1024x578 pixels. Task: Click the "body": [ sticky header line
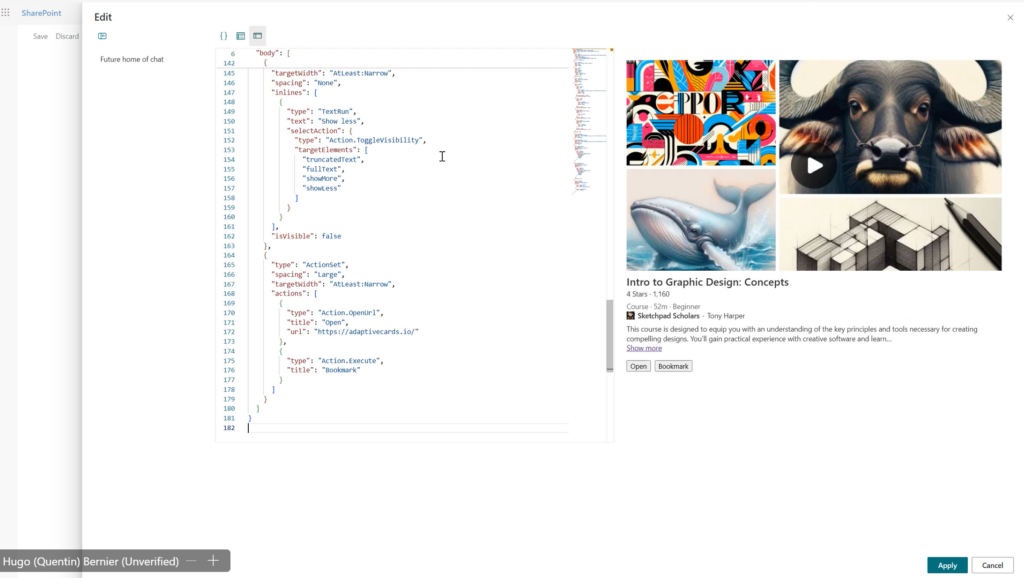[273, 53]
